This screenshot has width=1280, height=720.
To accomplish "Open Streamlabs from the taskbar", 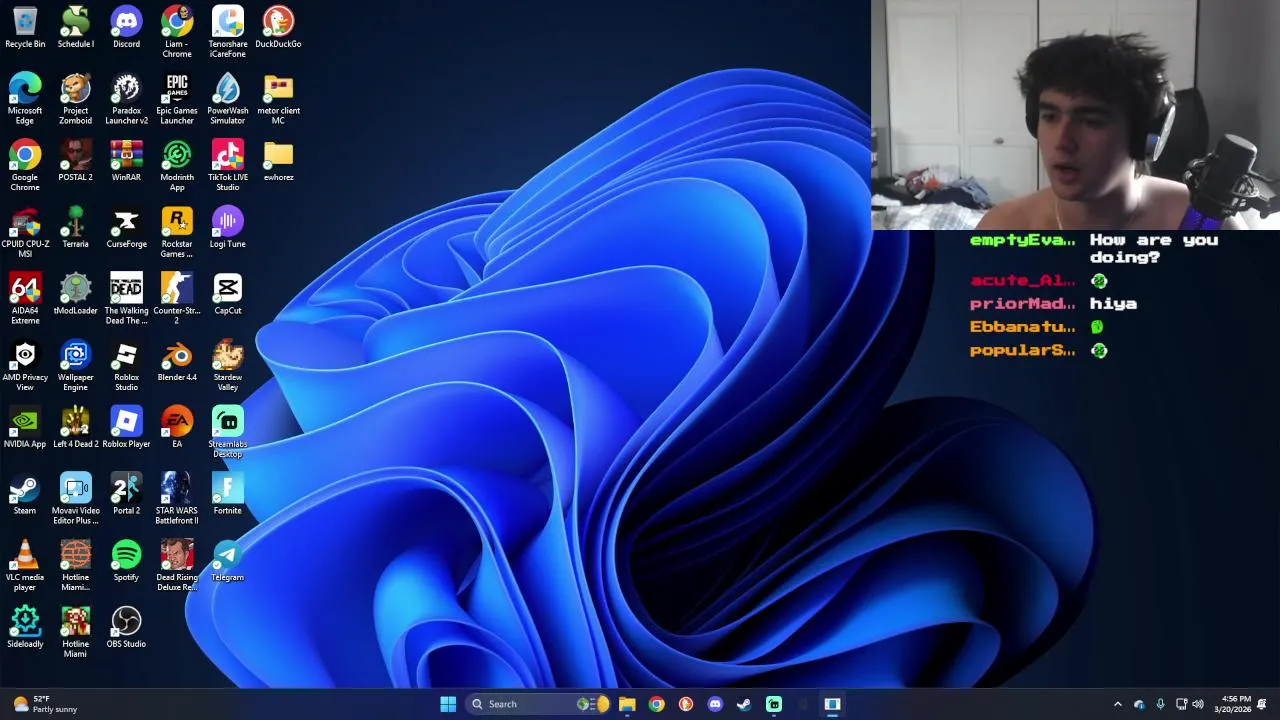I will point(774,704).
